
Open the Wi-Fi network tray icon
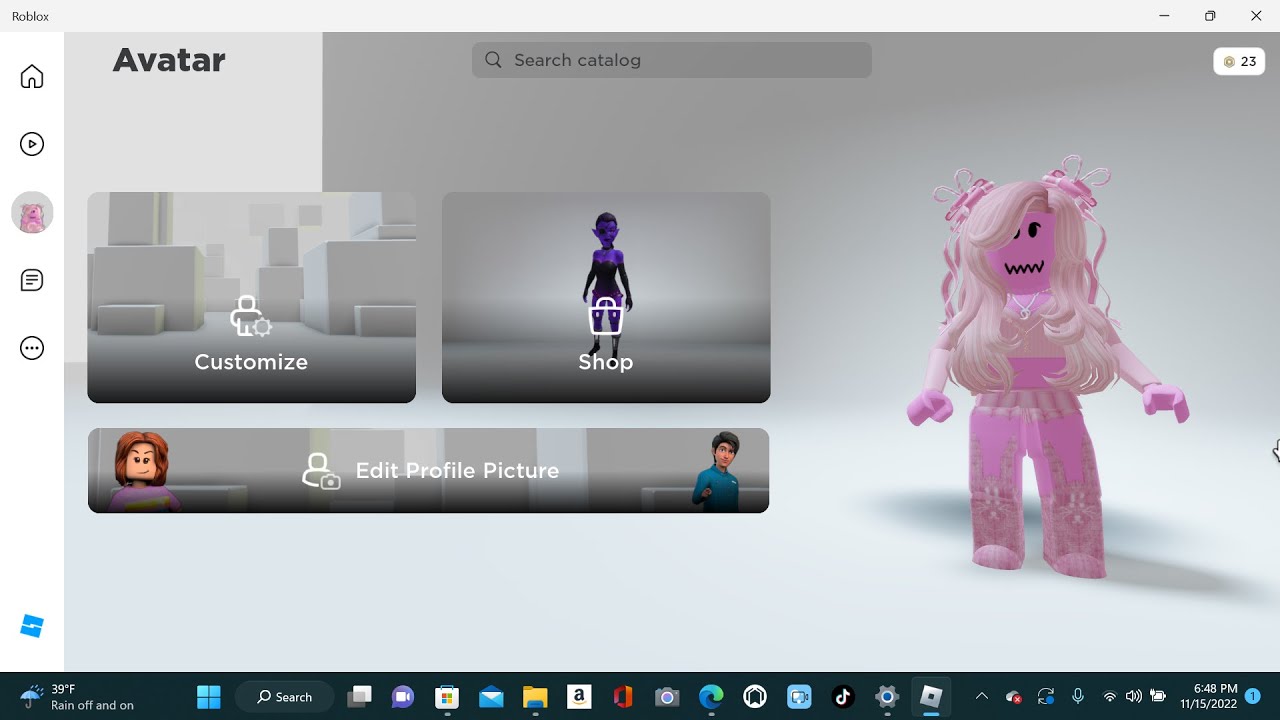[1109, 696]
